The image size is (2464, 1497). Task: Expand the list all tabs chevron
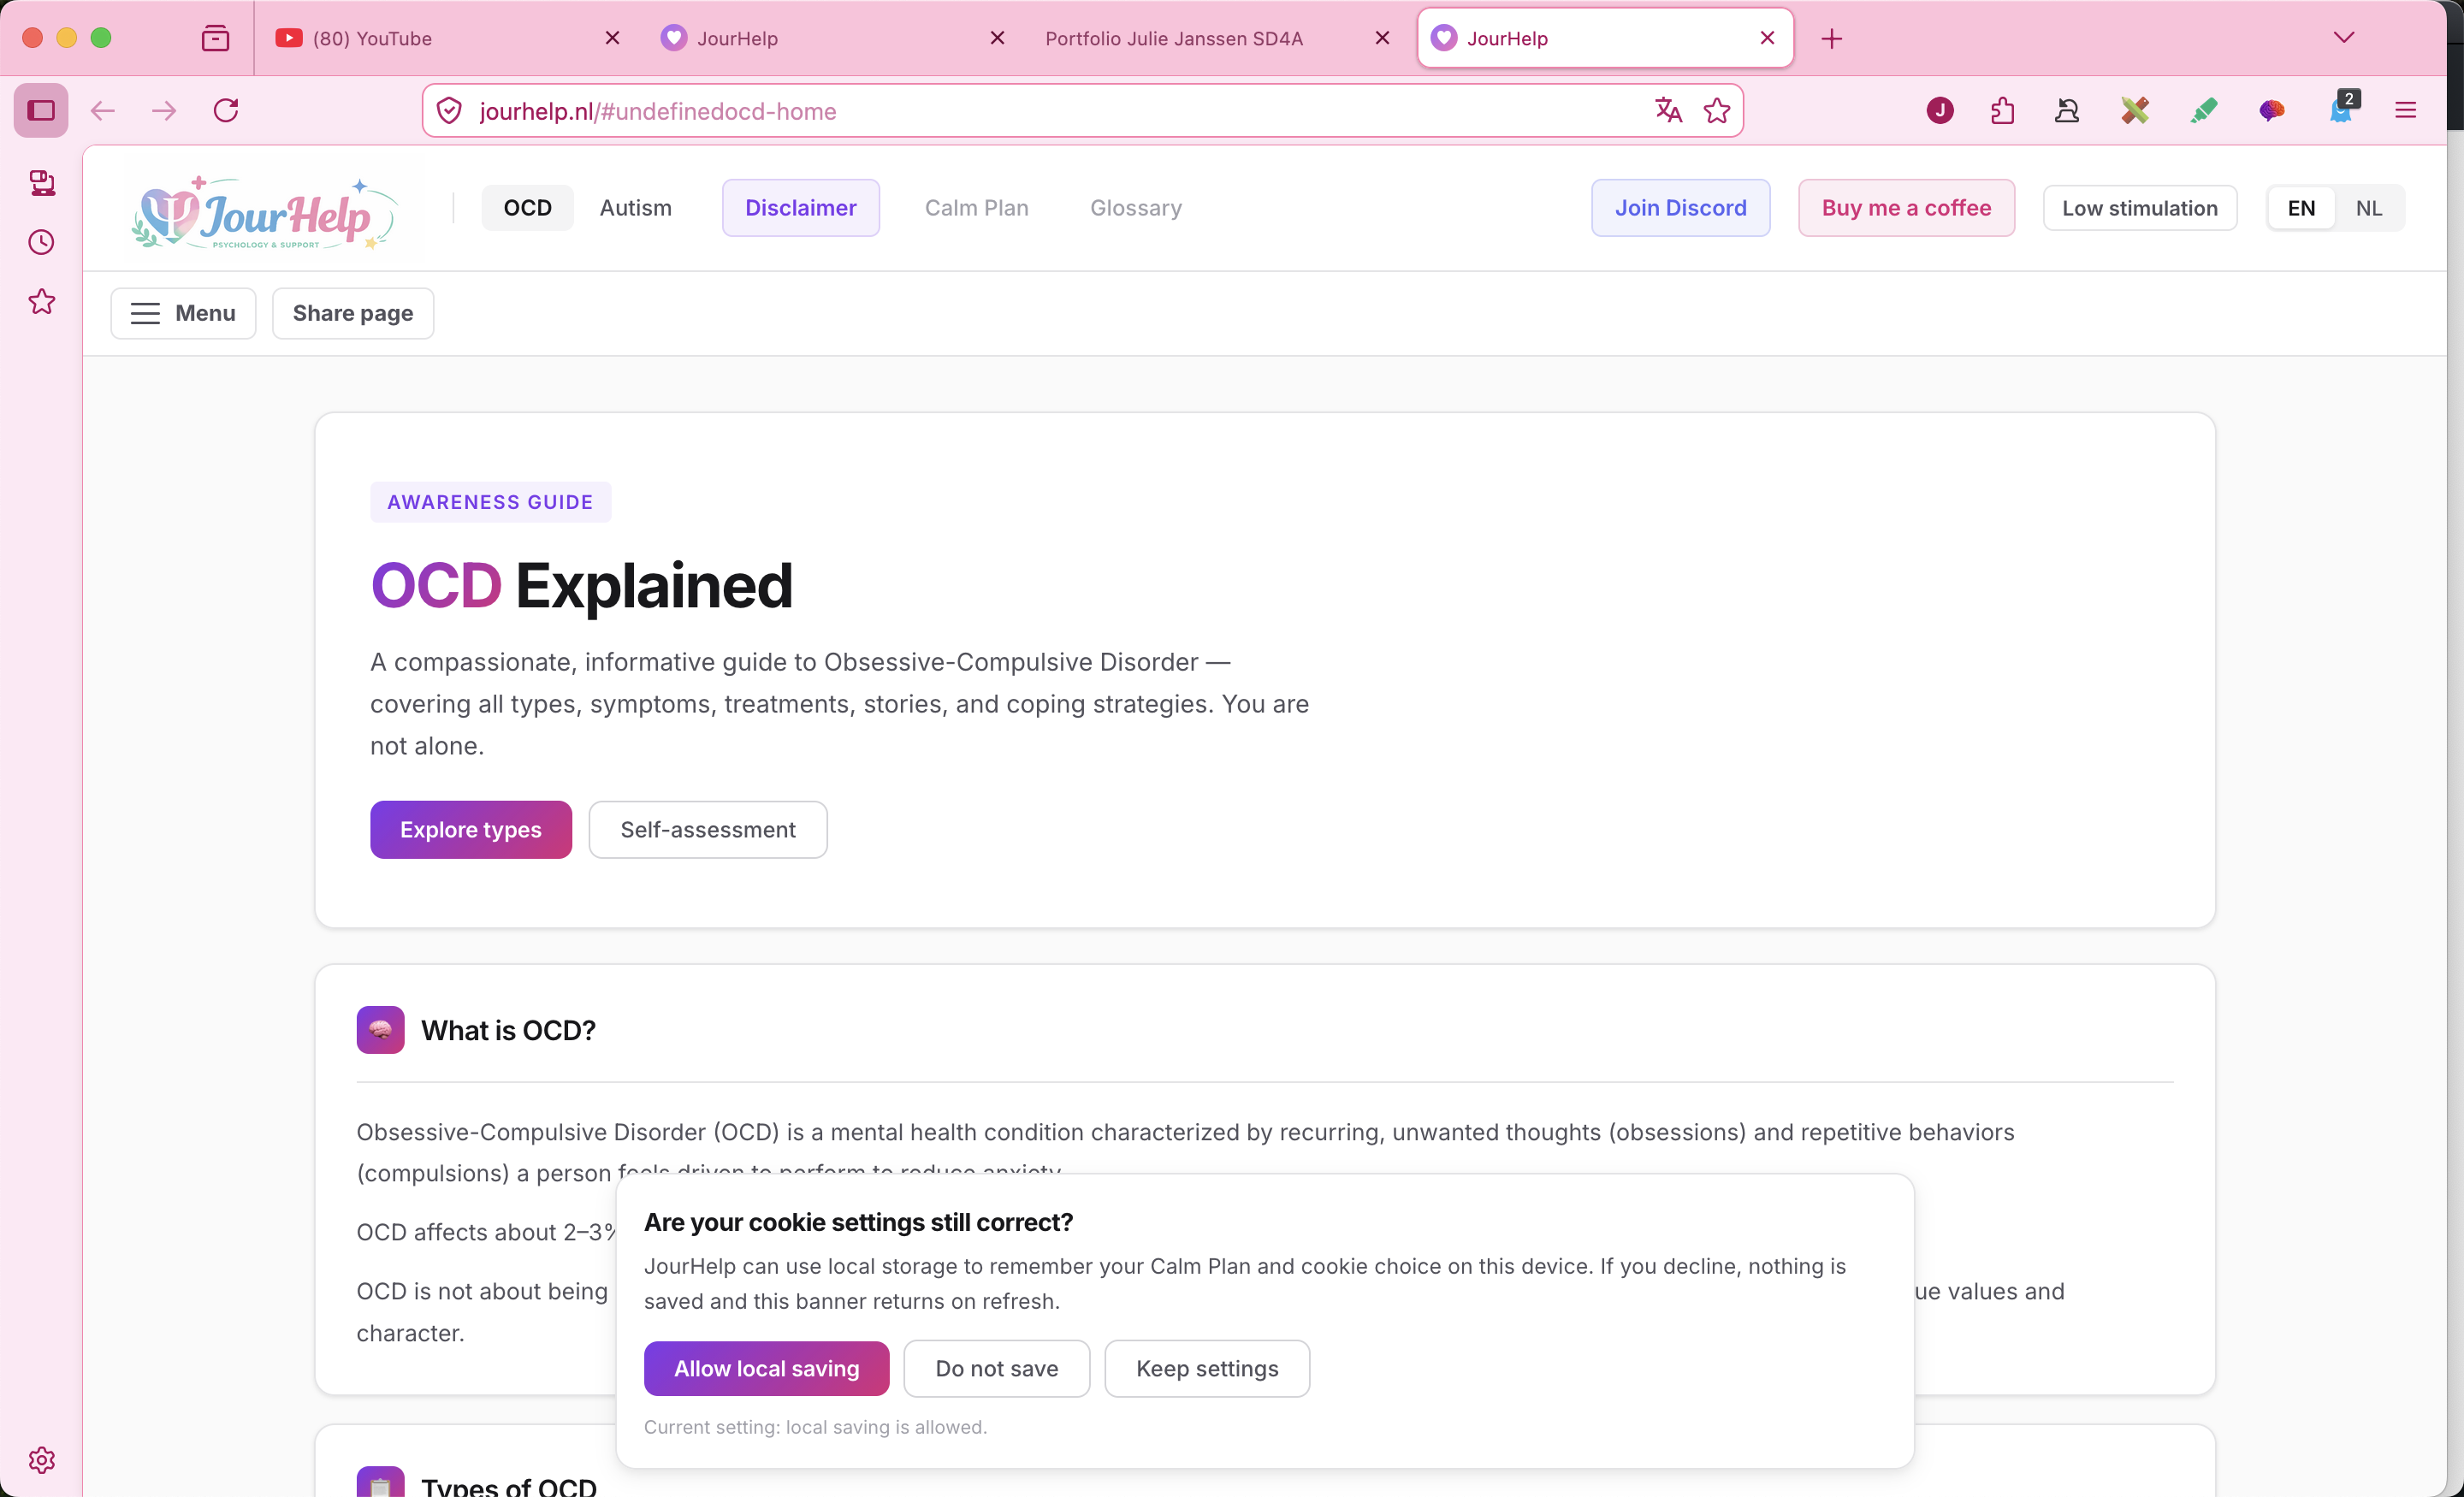(x=2344, y=38)
